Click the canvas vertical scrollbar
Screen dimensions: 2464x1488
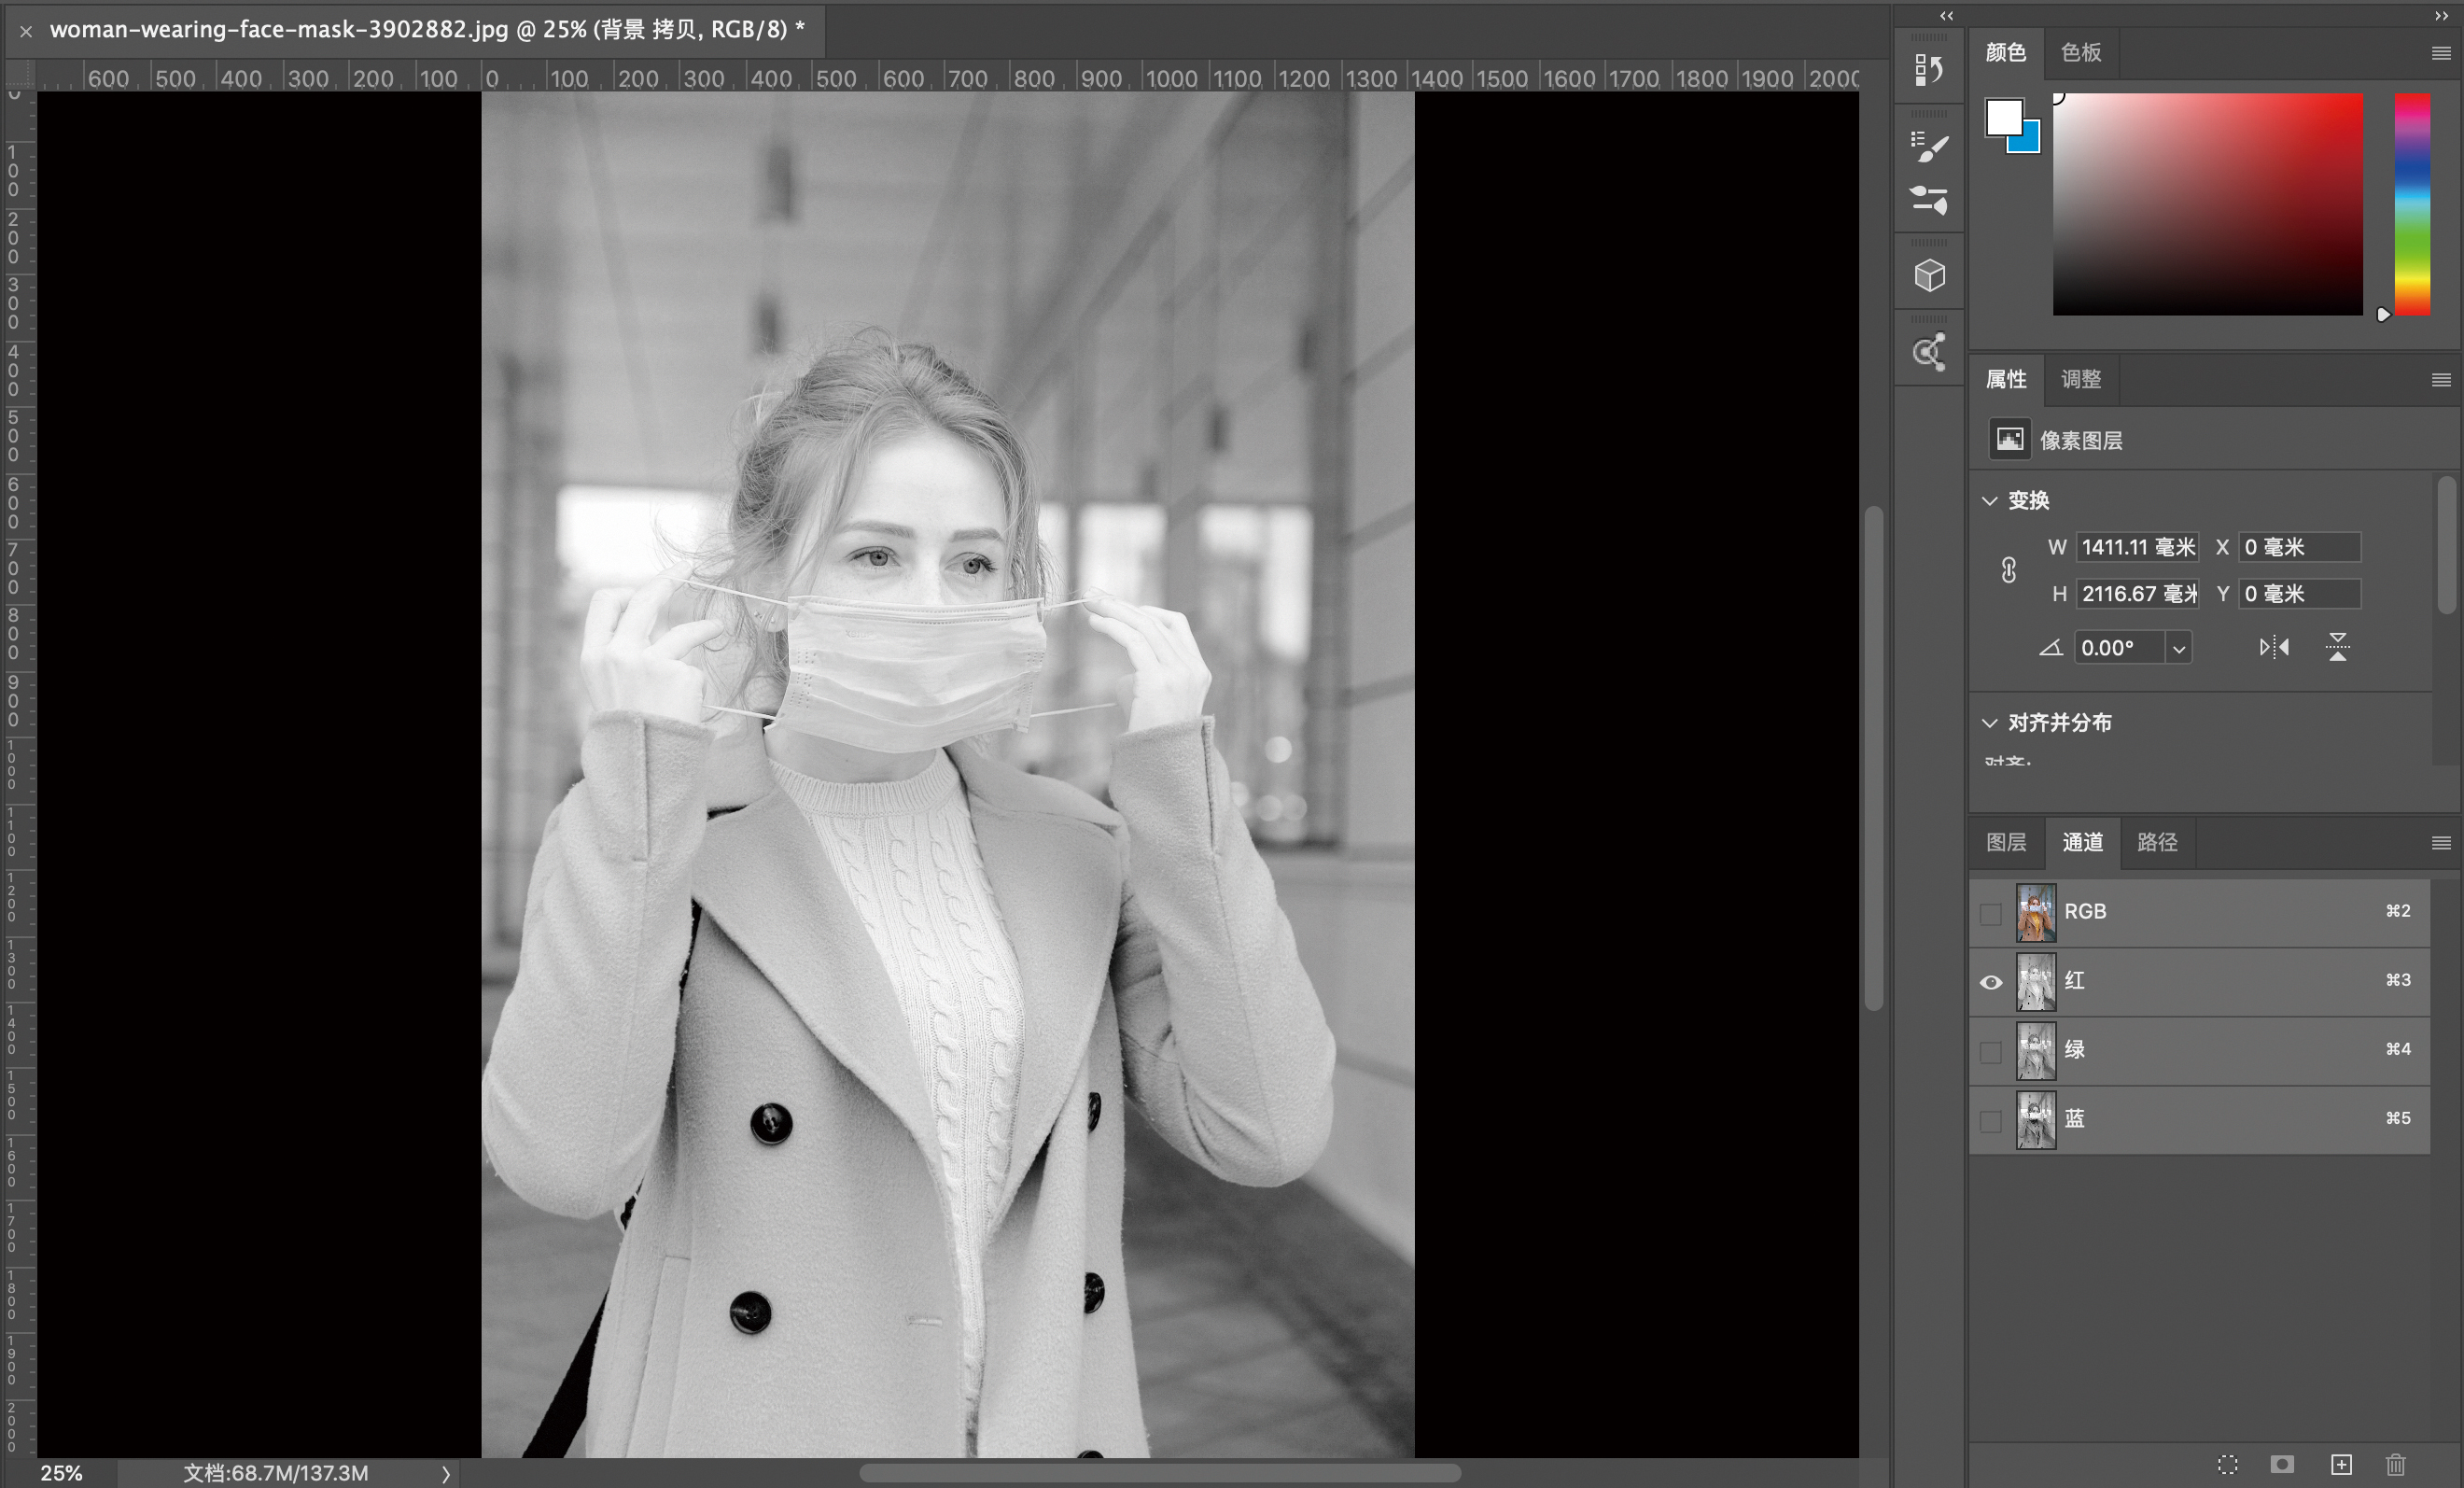coord(1873,760)
